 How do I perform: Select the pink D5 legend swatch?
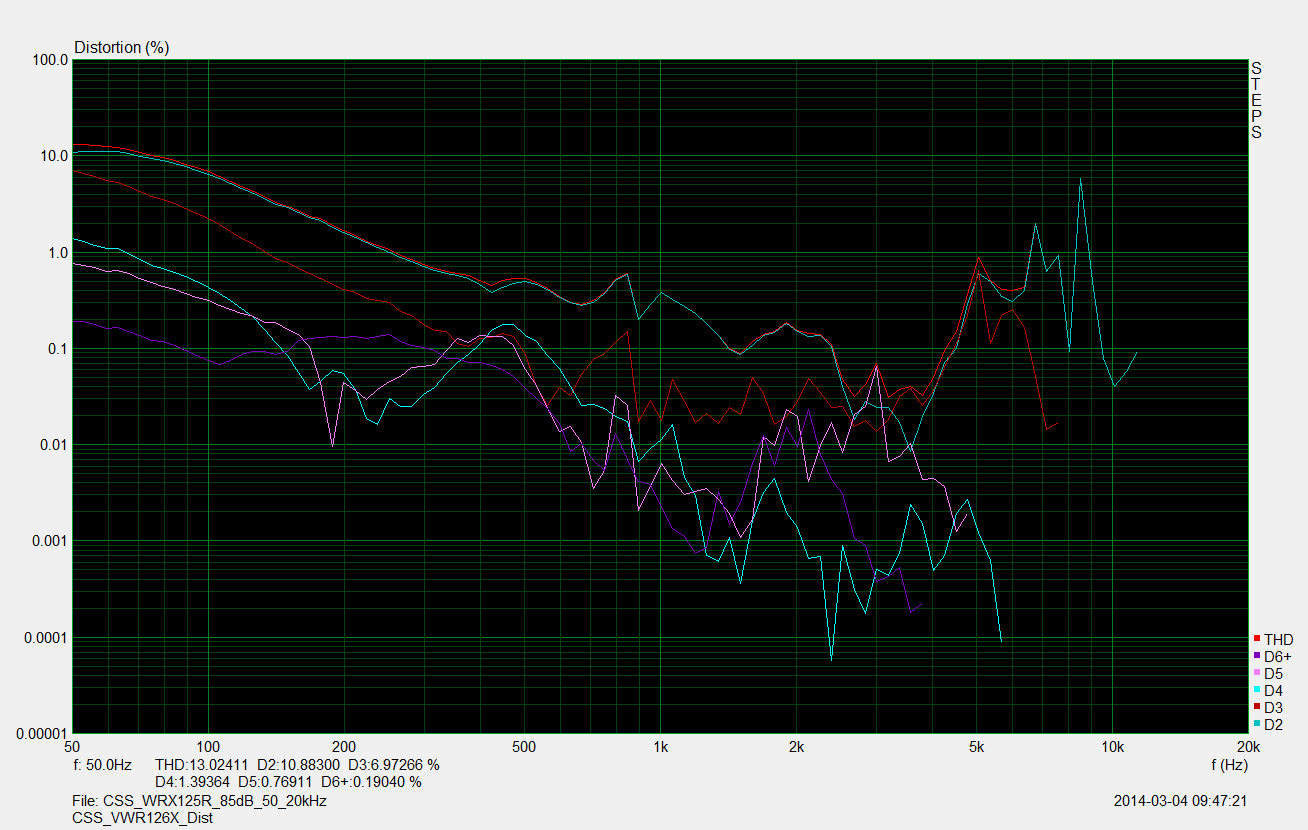click(1257, 673)
